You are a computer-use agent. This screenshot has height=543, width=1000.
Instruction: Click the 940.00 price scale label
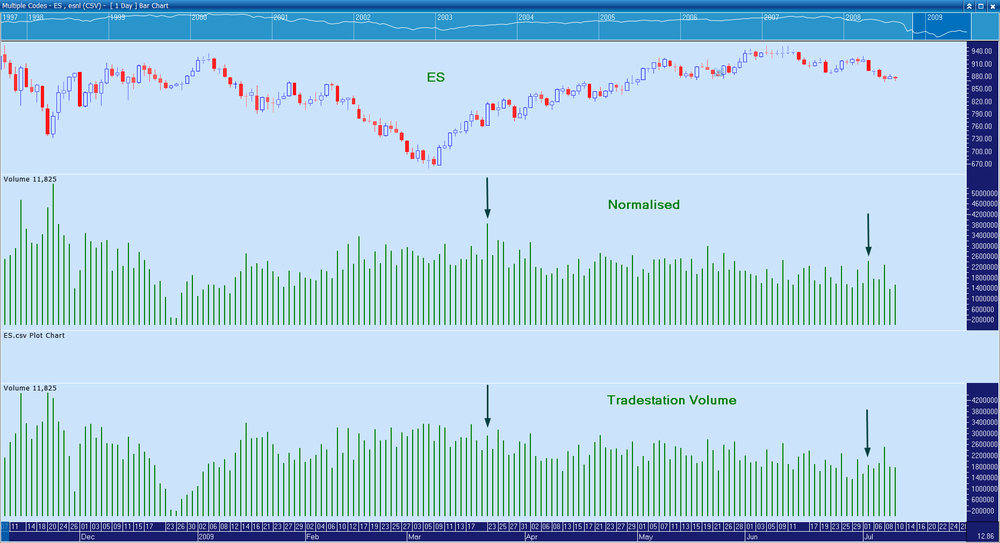[x=982, y=52]
